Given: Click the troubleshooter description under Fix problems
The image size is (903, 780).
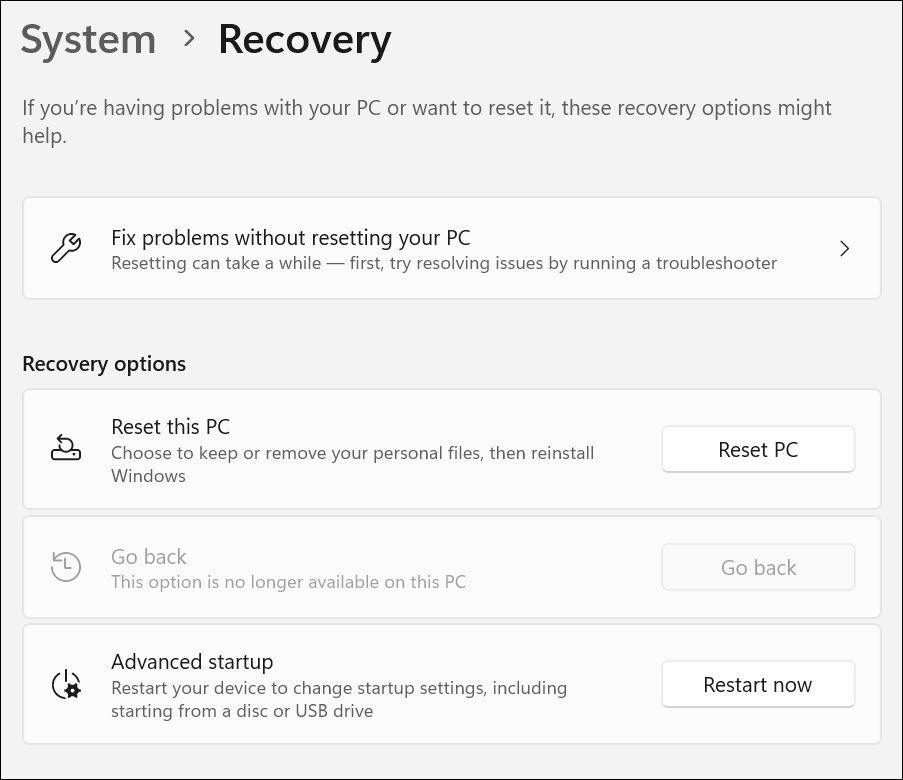Looking at the screenshot, I should coord(444,263).
